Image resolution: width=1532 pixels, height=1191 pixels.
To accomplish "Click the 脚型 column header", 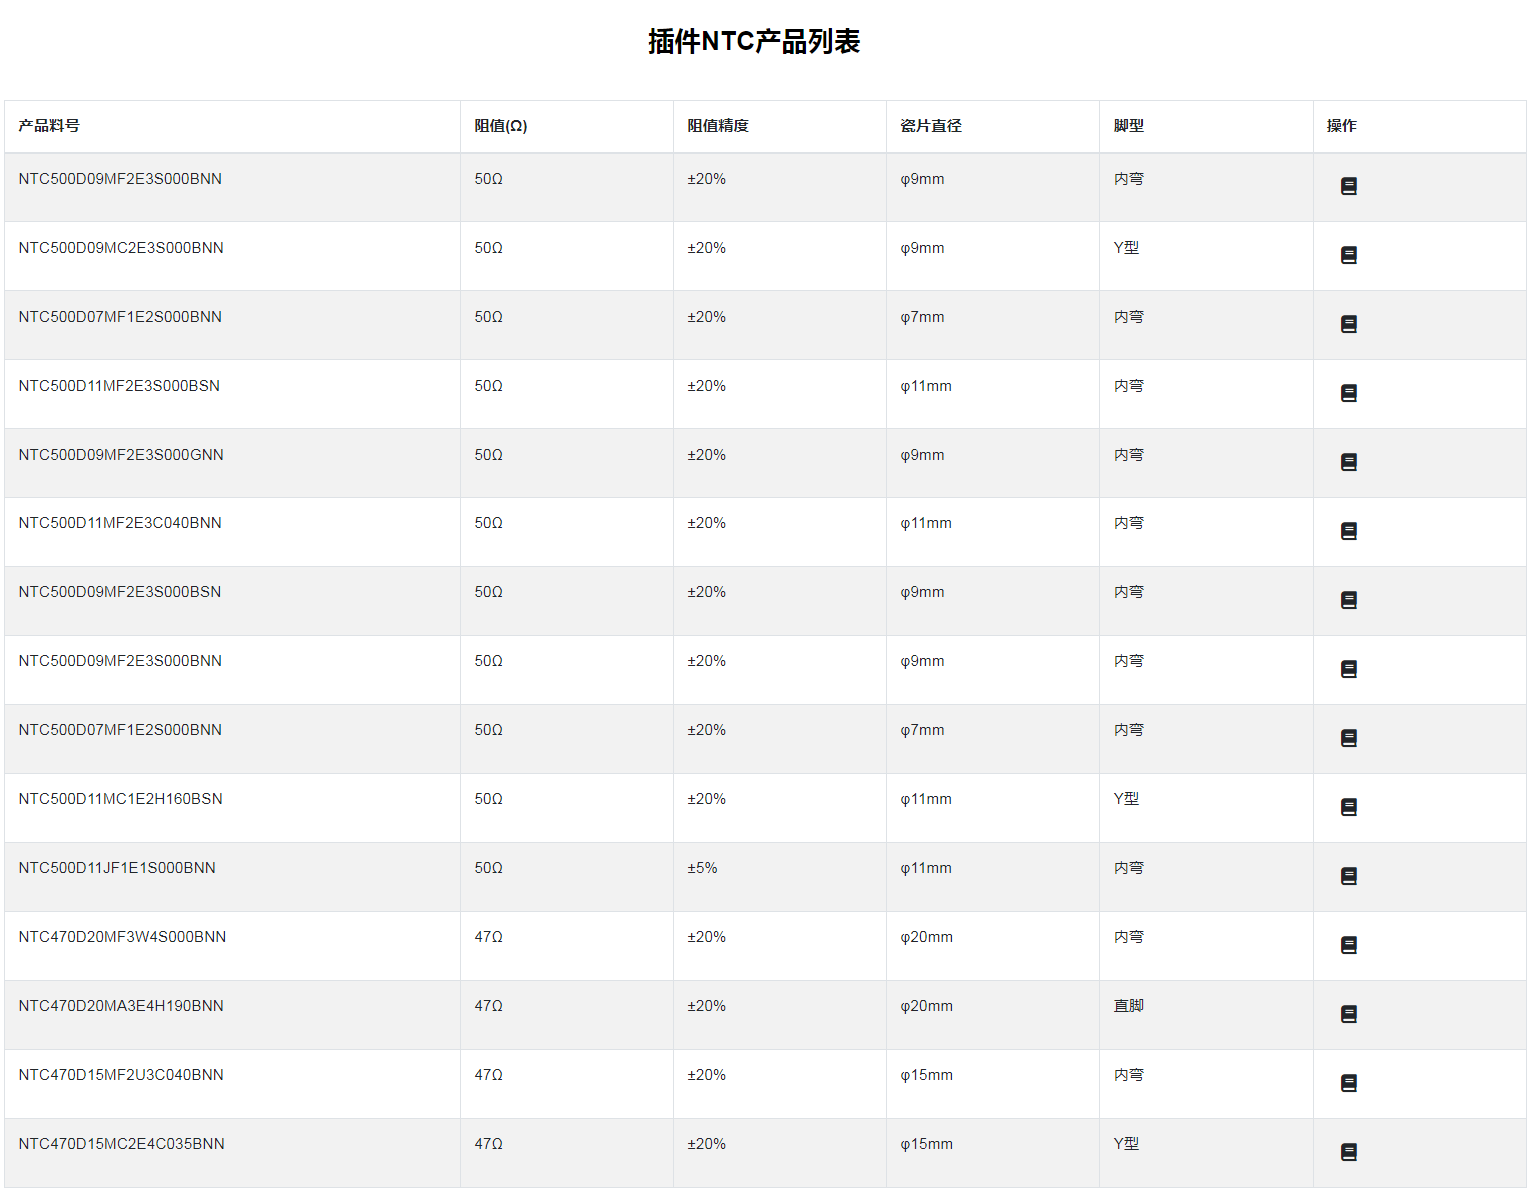I will pyautogui.click(x=1128, y=126).
